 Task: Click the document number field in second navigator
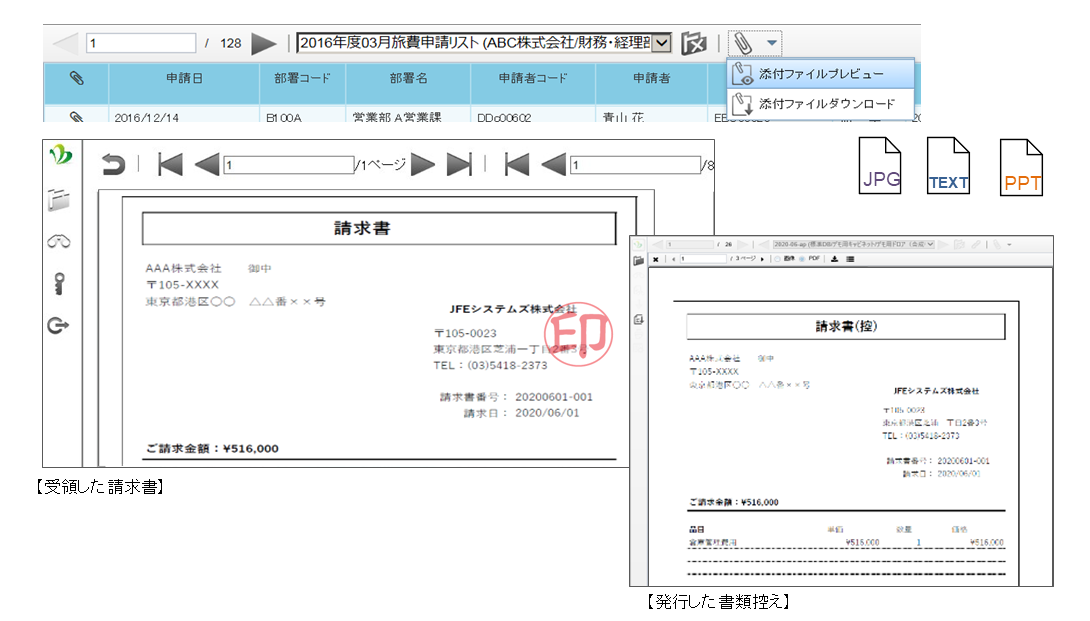click(635, 165)
